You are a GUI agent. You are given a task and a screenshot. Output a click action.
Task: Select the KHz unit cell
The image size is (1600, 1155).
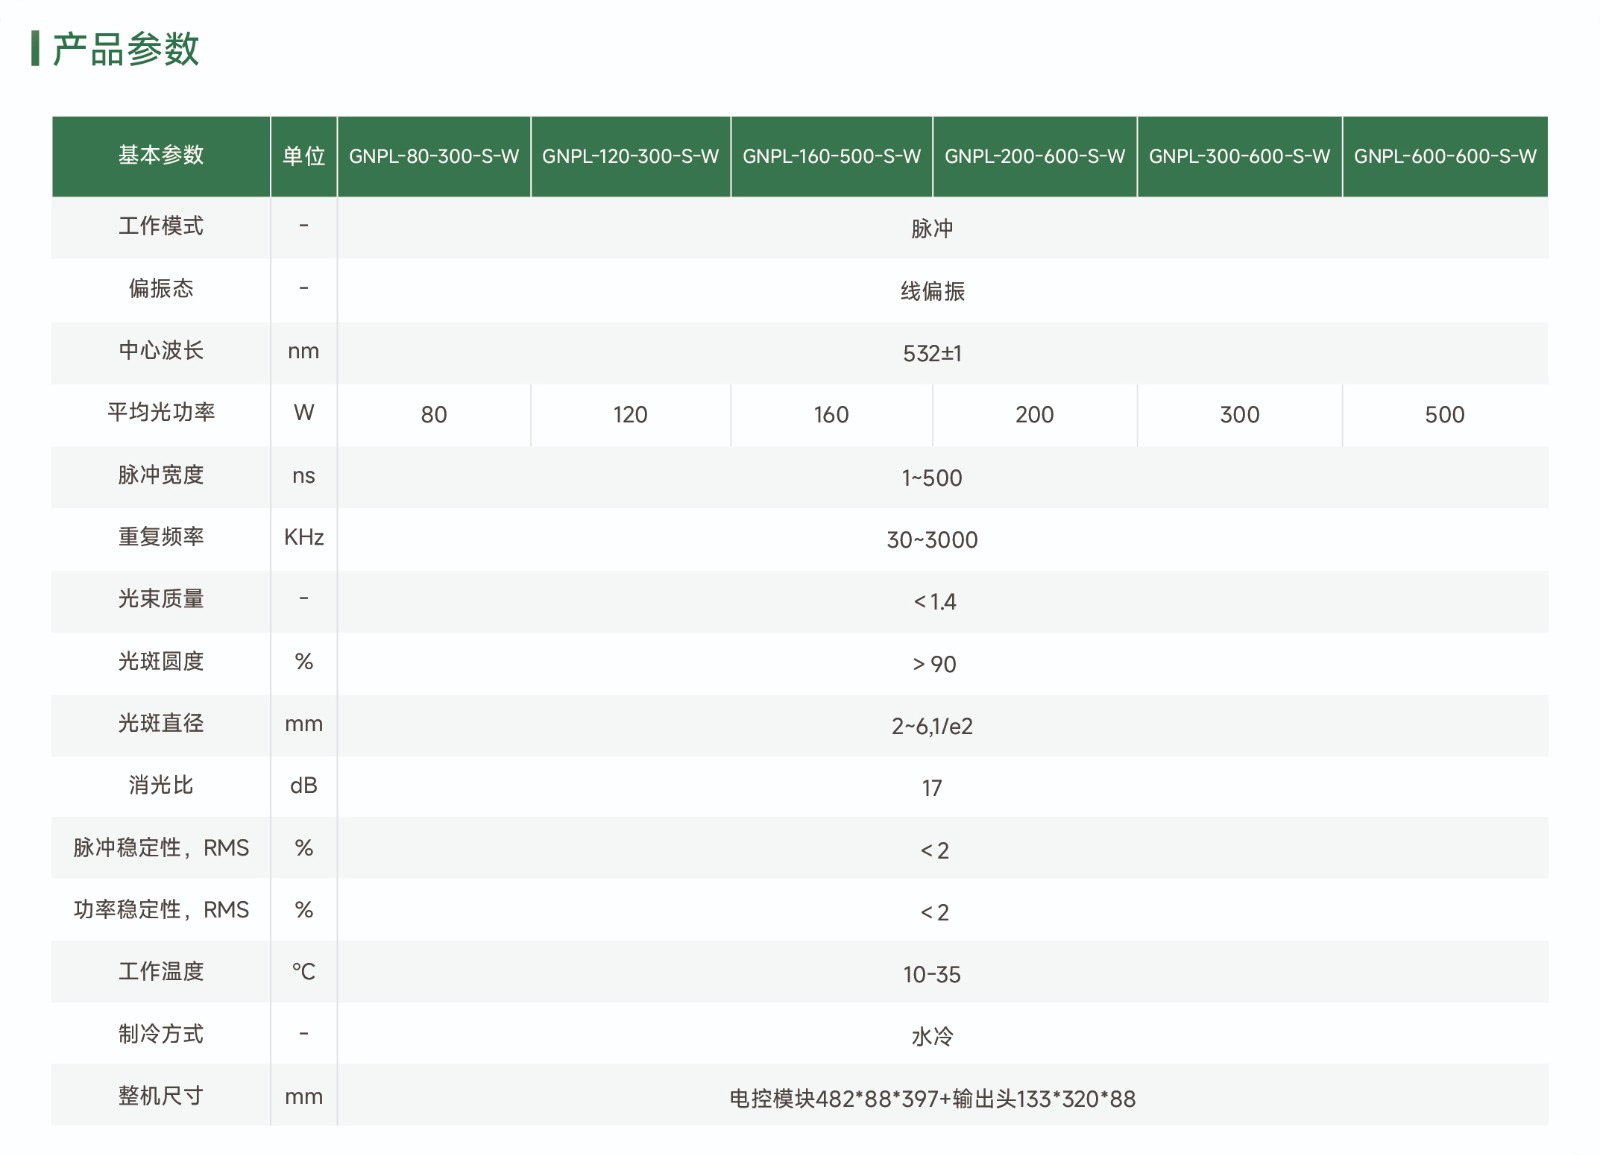point(303,538)
